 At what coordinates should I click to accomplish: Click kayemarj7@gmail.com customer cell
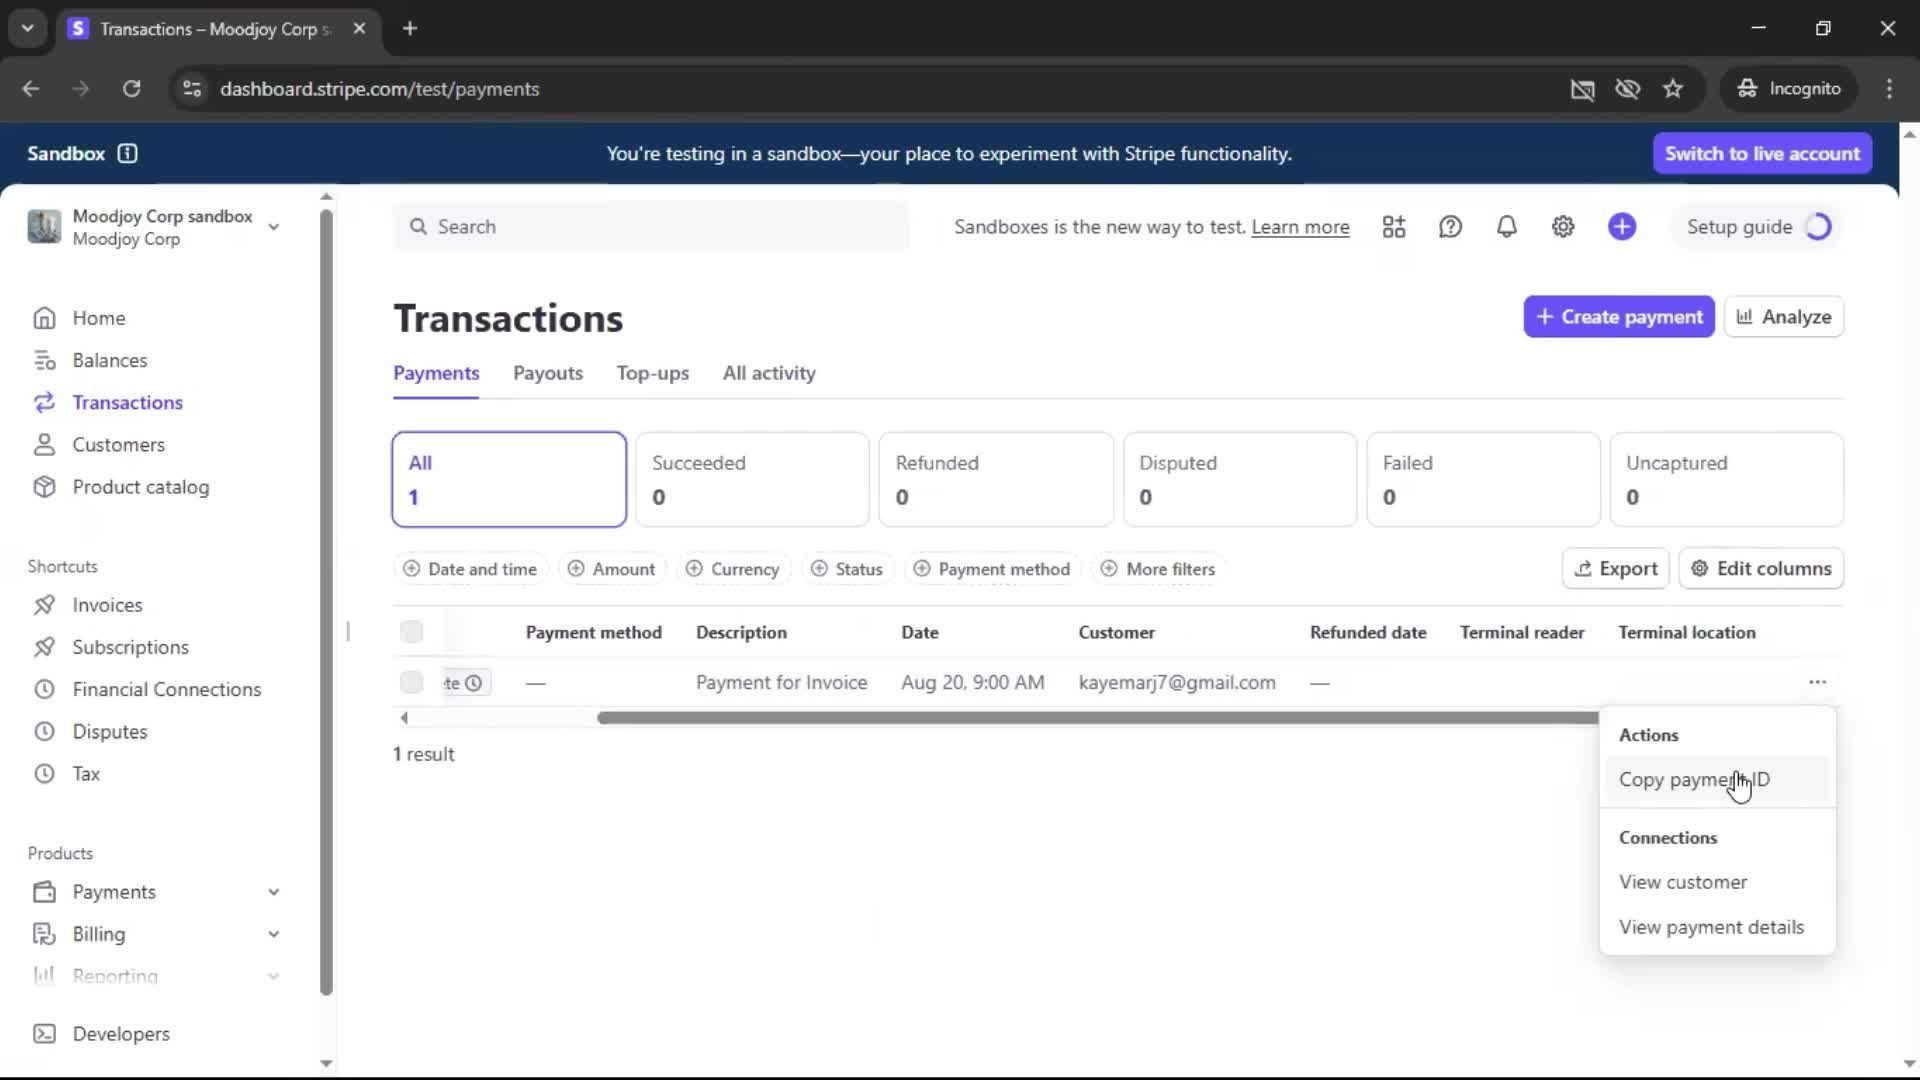tap(1177, 682)
